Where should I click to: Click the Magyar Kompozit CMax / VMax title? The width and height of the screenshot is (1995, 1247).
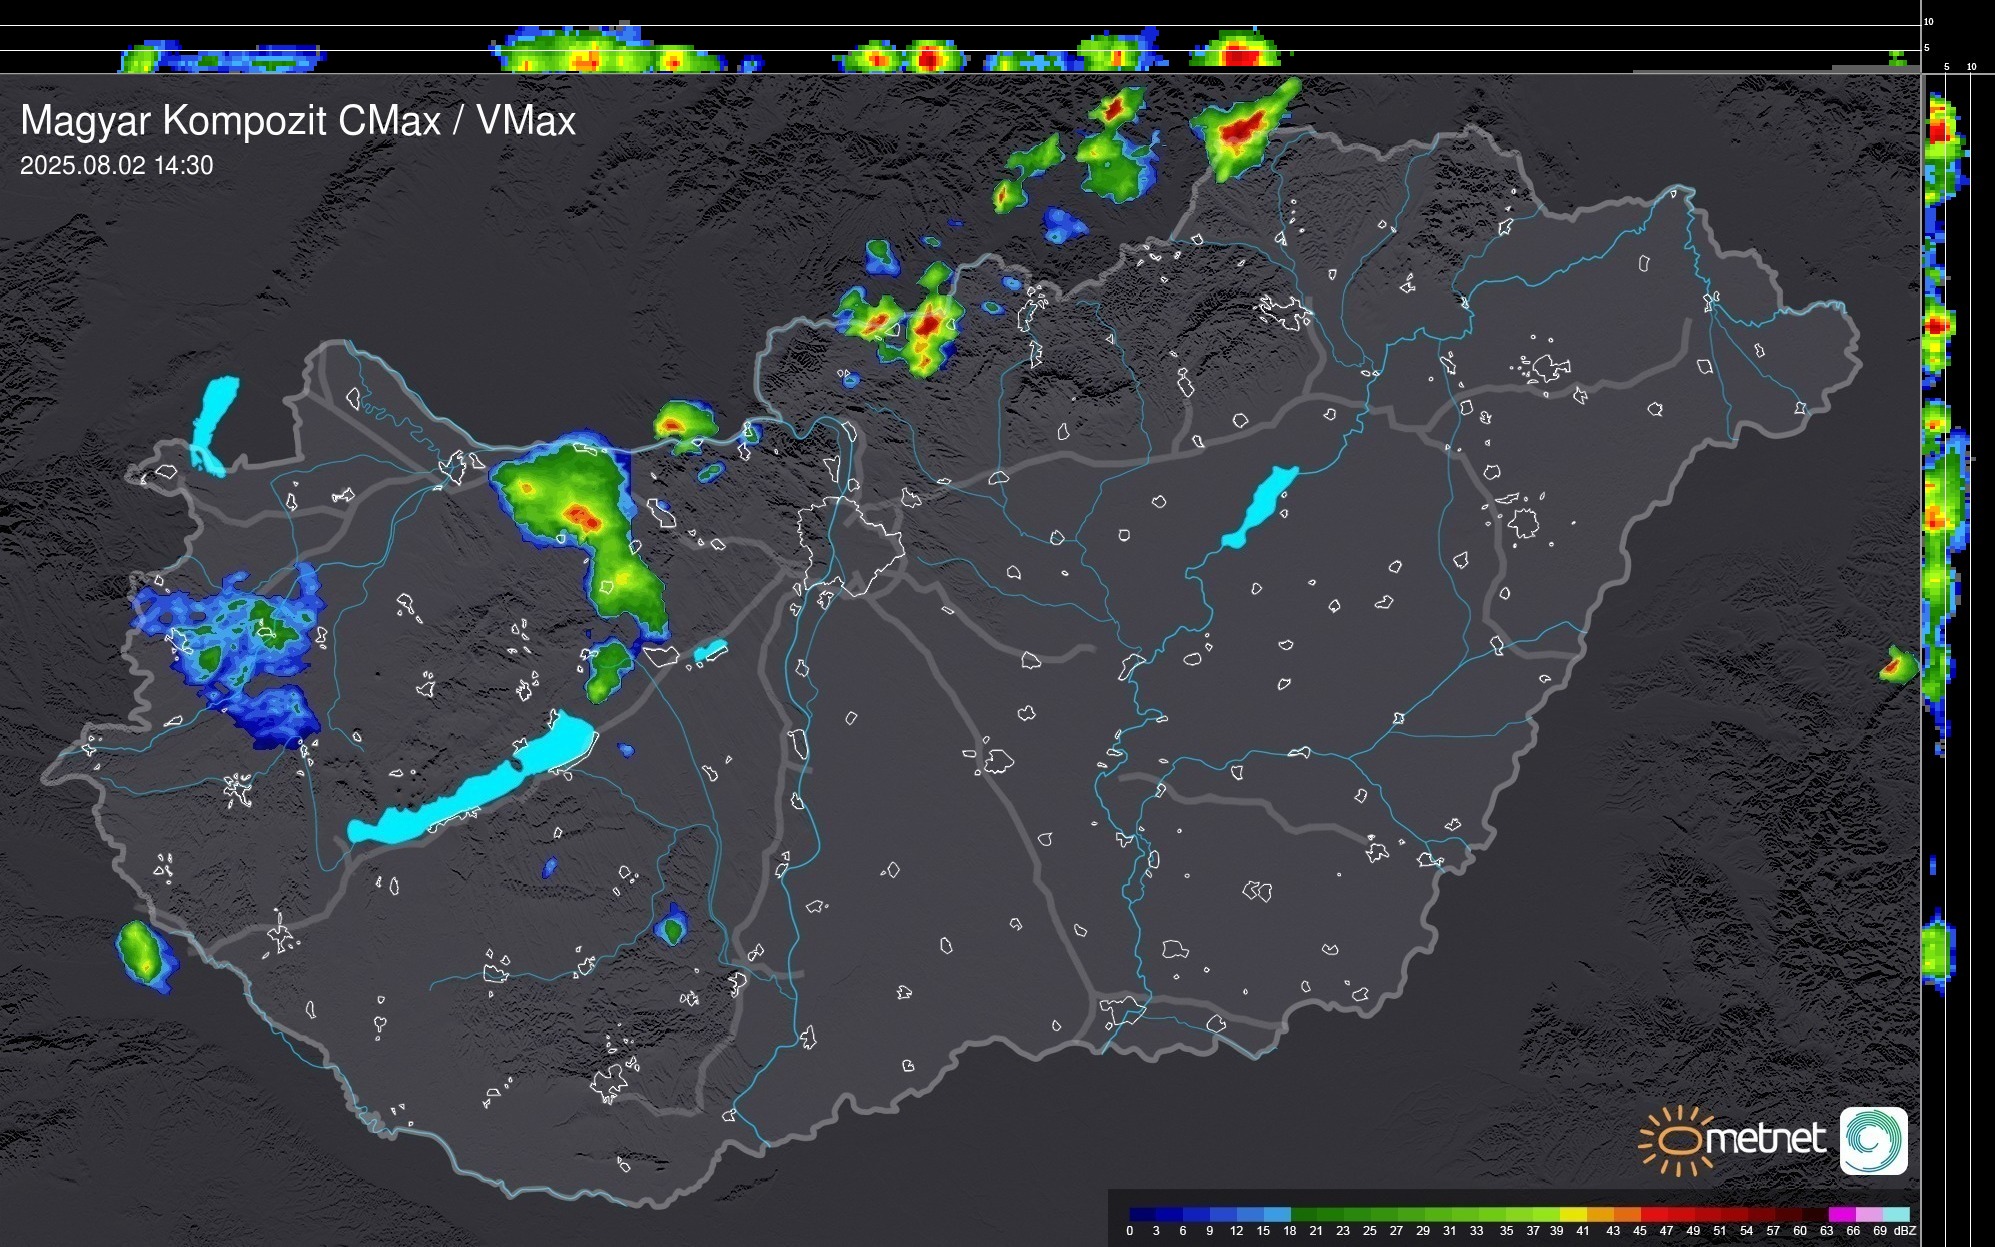point(298,121)
